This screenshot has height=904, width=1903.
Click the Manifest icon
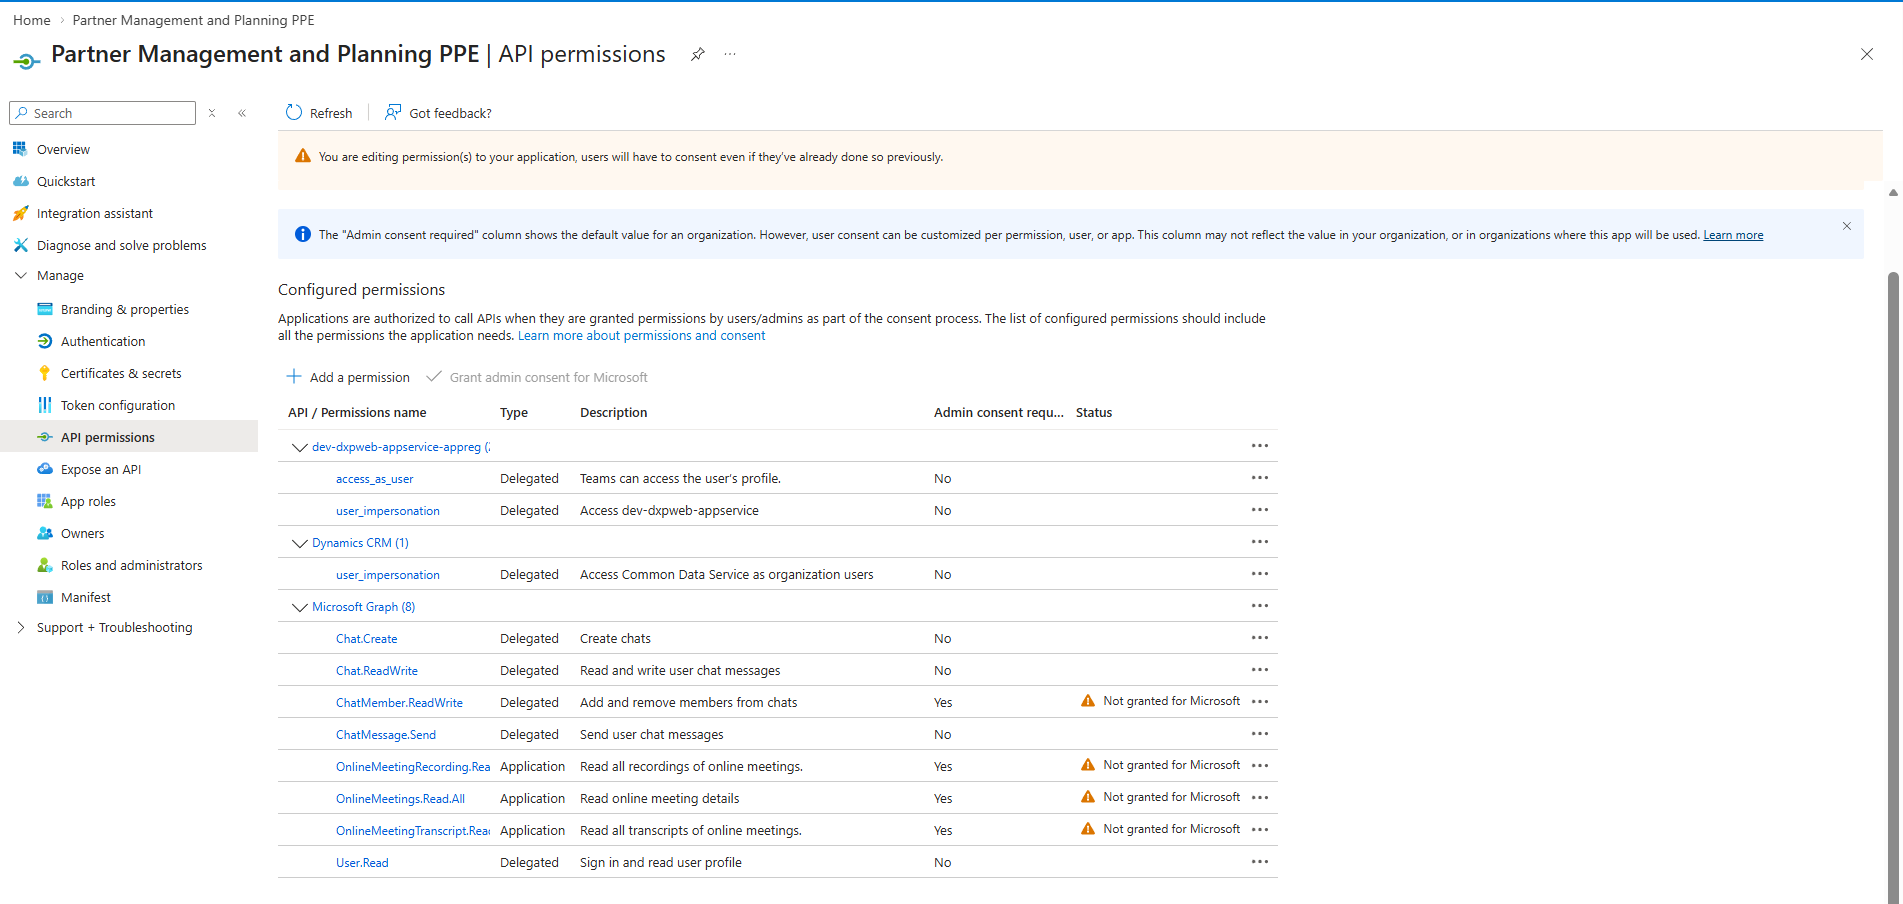[44, 597]
